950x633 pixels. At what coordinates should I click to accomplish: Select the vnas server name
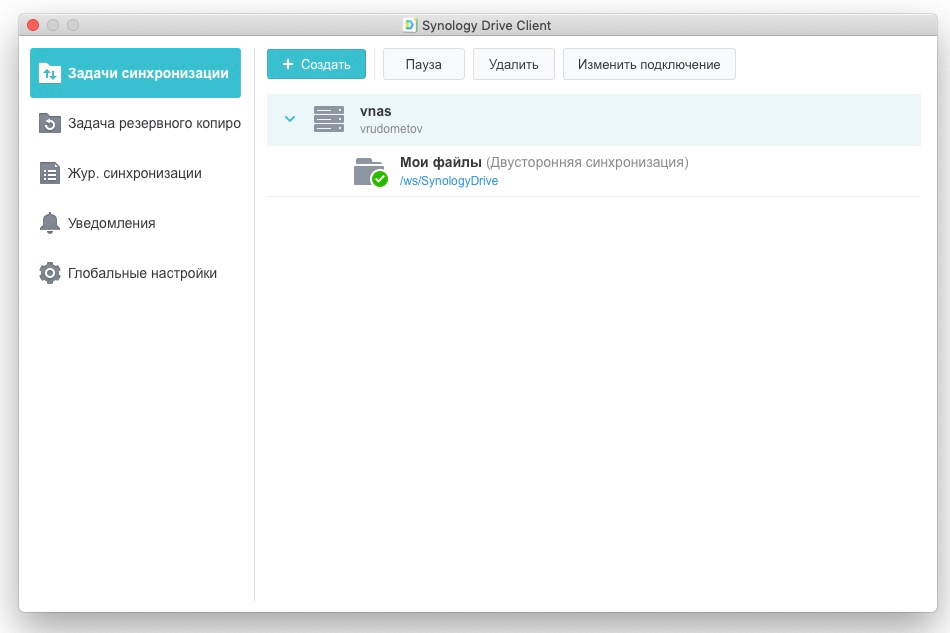tap(375, 112)
